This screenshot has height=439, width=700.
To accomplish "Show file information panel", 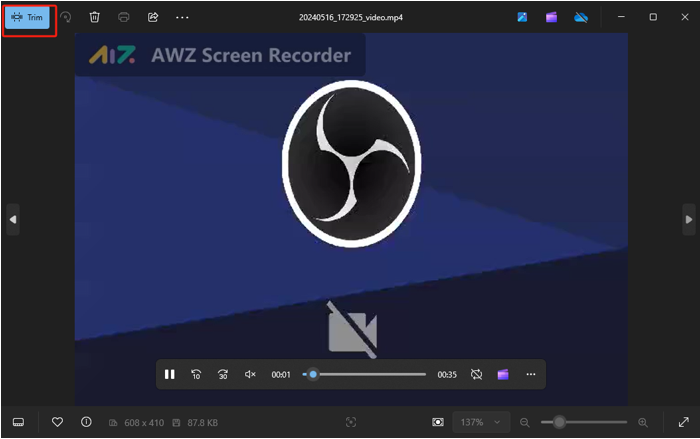I will point(86,422).
